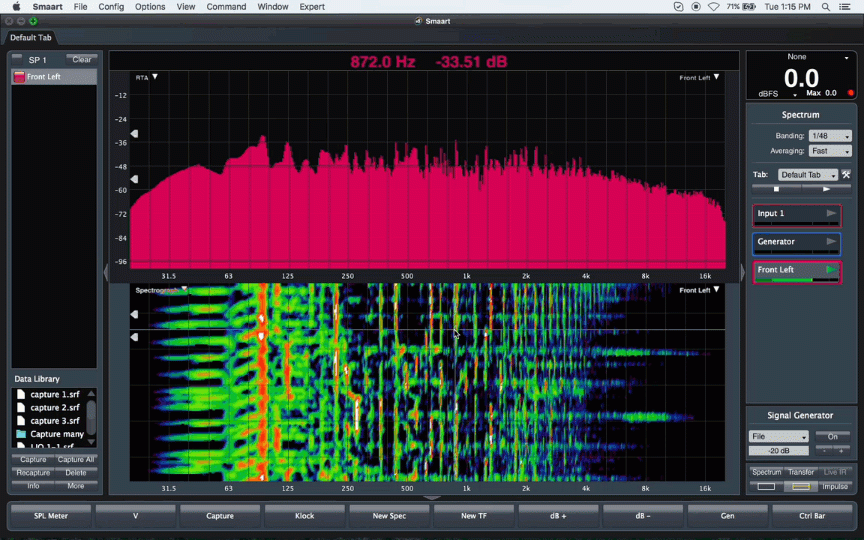Select the split two-pane view layout icon
The height and width of the screenshot is (540, 864).
pyautogui.click(x=800, y=487)
